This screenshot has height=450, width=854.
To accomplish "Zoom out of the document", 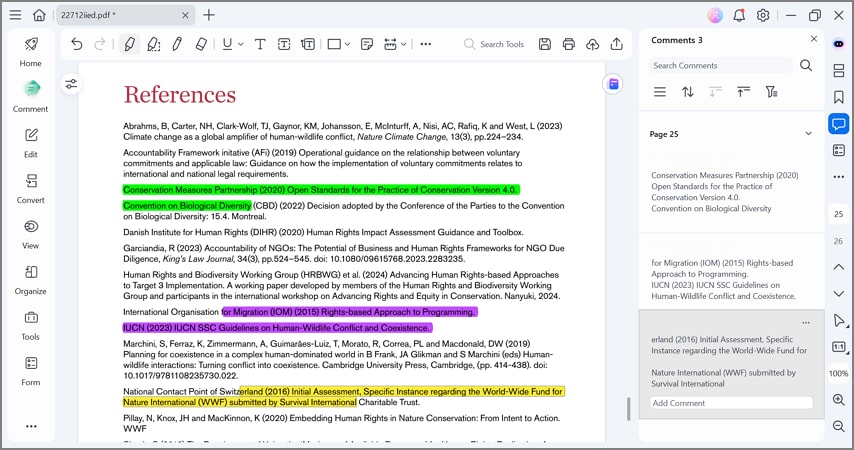I will (839, 426).
